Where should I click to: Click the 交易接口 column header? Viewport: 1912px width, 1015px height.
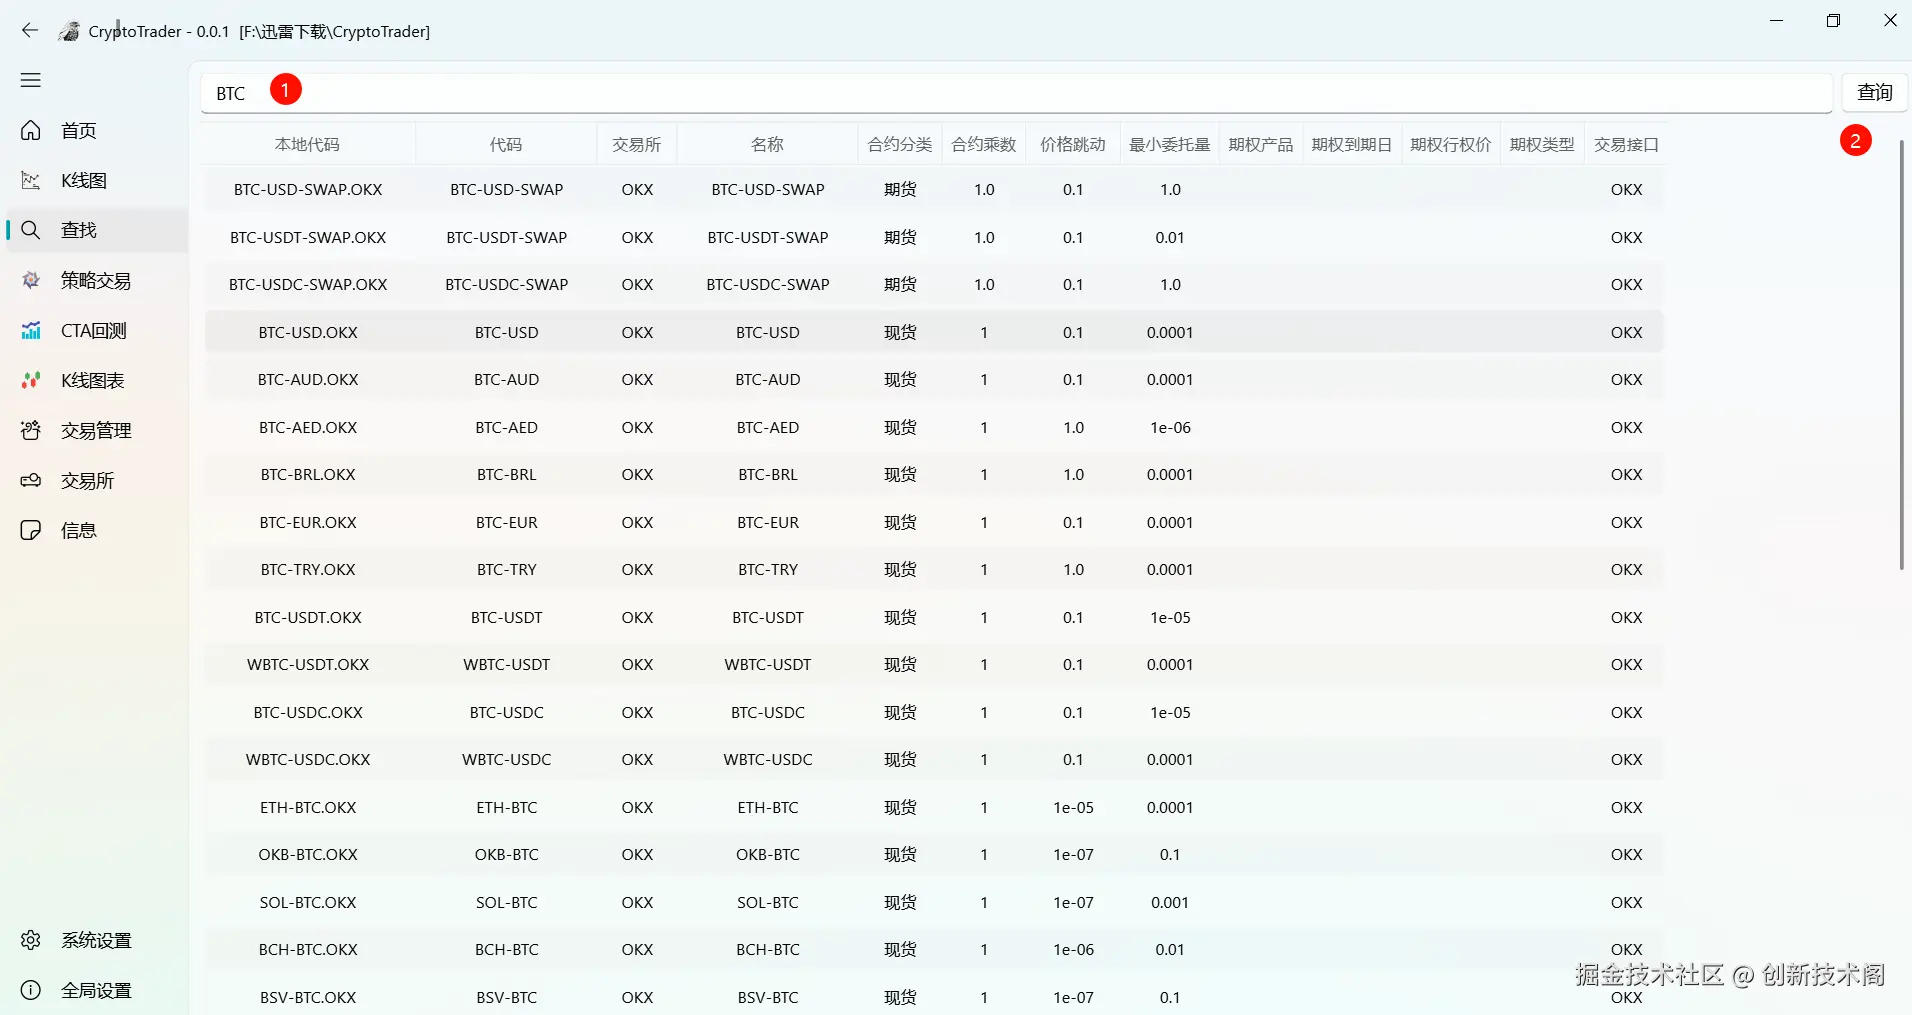[1626, 144]
